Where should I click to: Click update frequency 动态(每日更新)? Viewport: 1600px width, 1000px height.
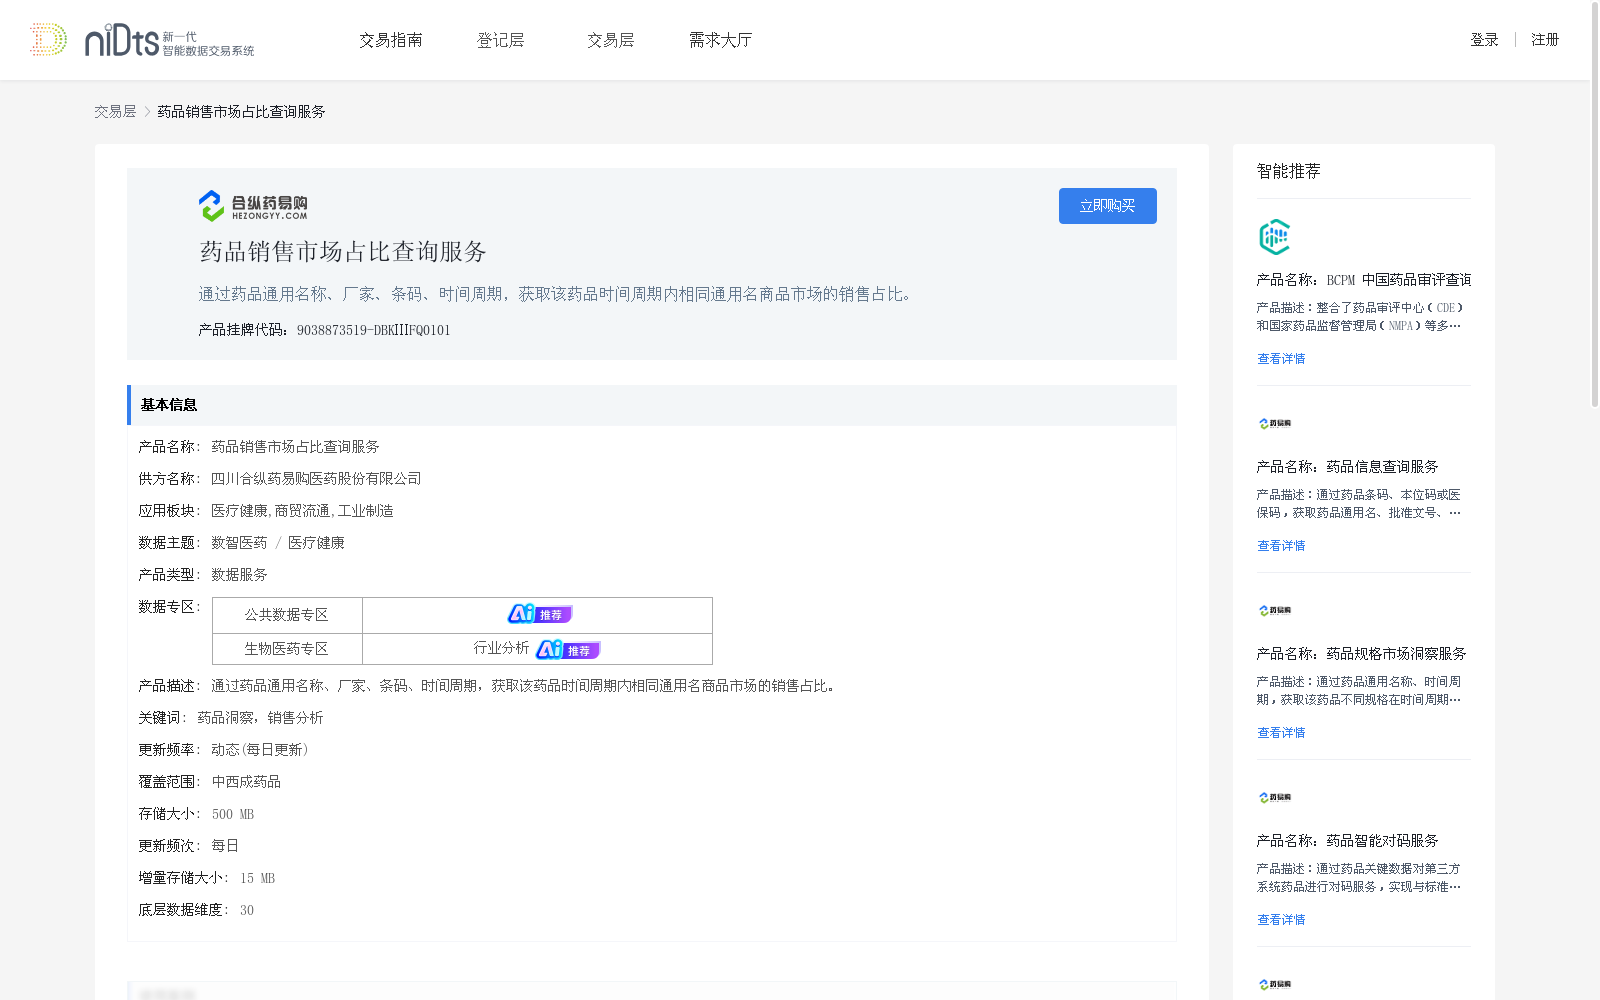[x=260, y=750]
